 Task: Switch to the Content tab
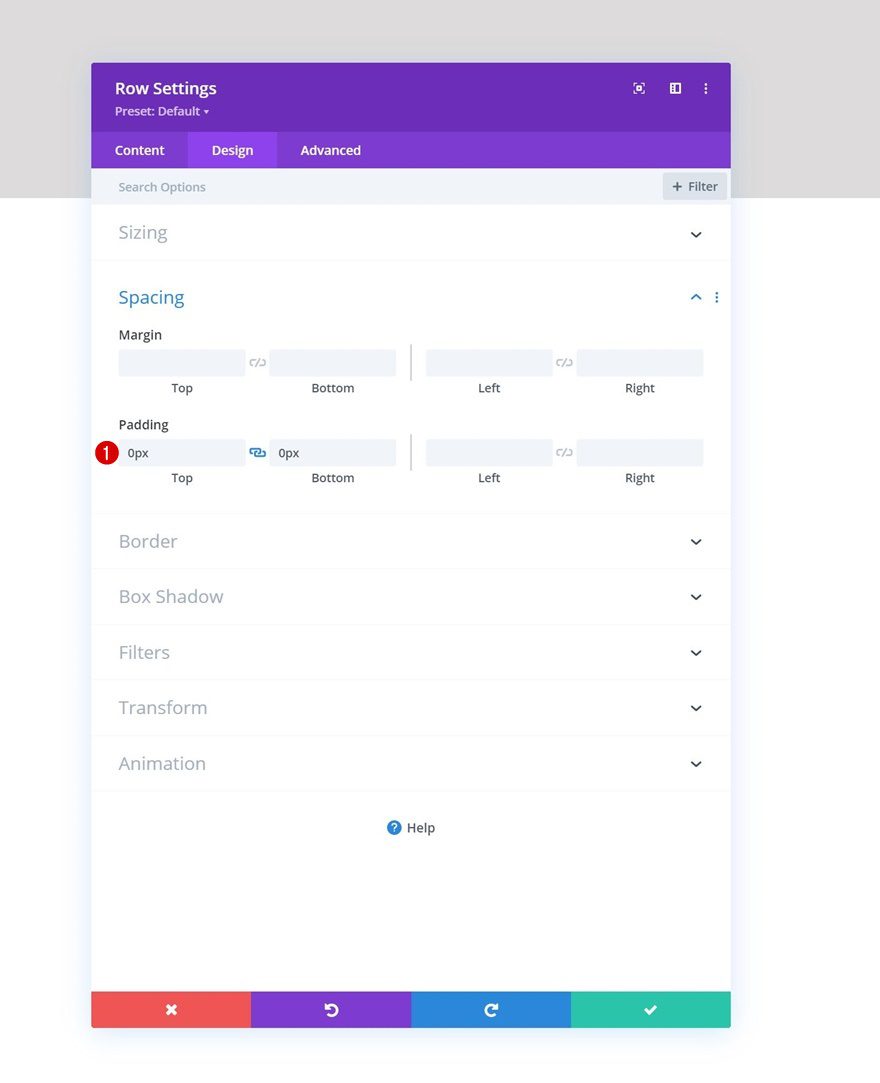click(x=140, y=150)
